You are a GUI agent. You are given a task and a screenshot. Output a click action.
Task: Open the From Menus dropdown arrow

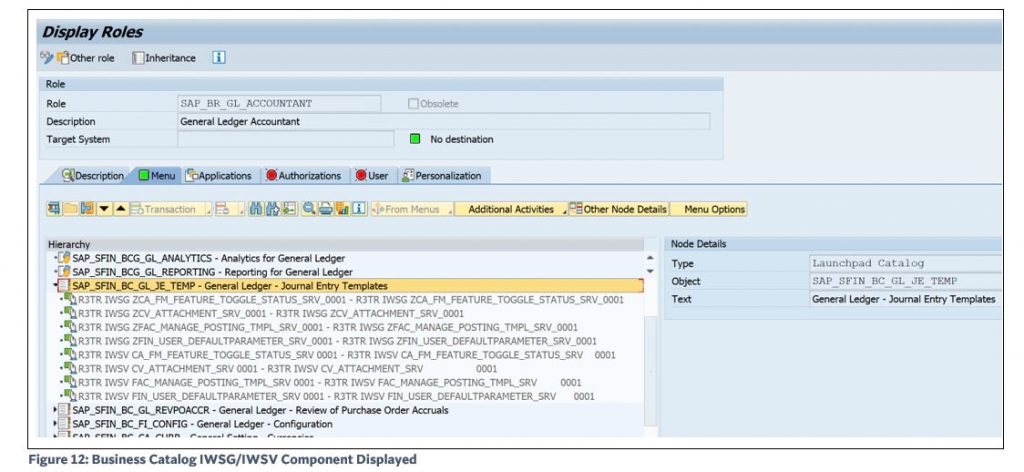coord(450,212)
